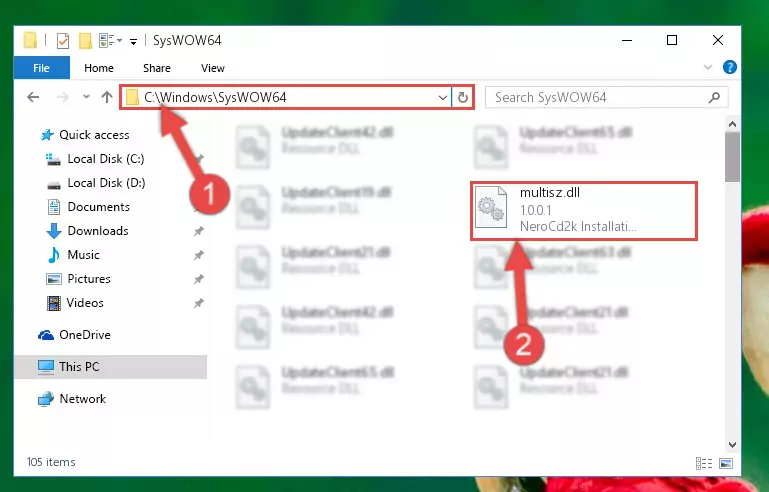Maximize the SysWOW64 window
769x492 pixels.
(672, 40)
